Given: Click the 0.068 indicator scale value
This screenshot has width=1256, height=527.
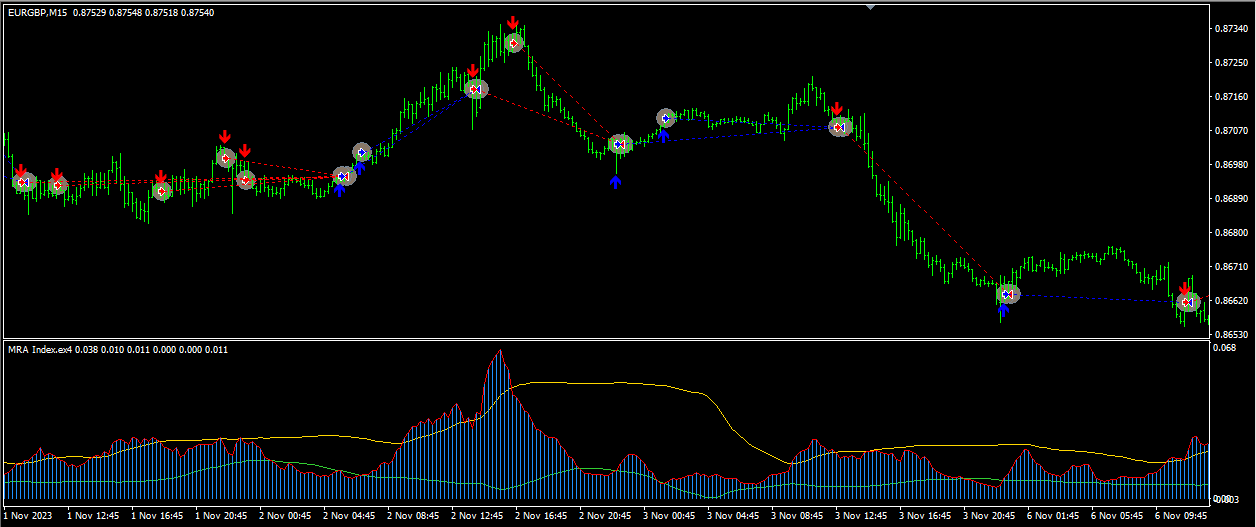Looking at the screenshot, I should [1223, 348].
